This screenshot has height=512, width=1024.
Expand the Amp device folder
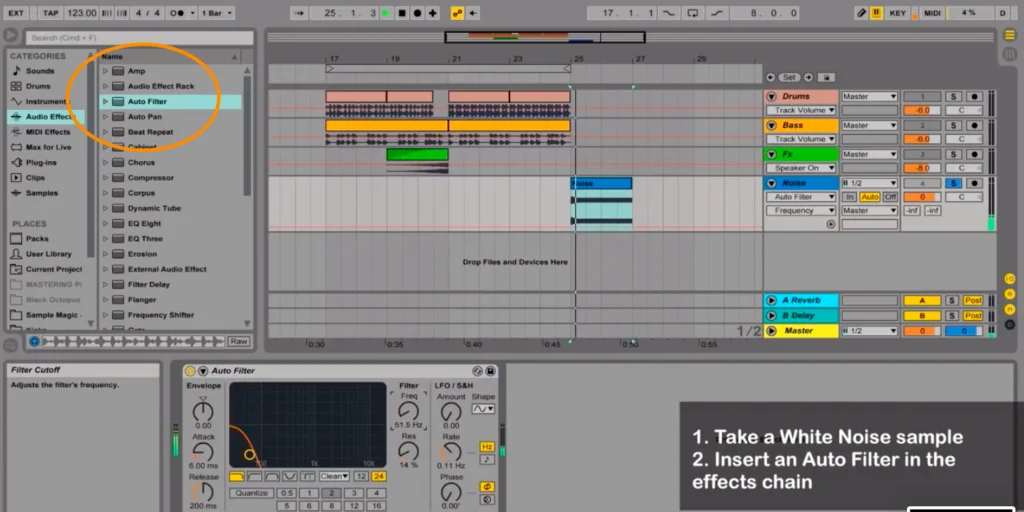104,71
